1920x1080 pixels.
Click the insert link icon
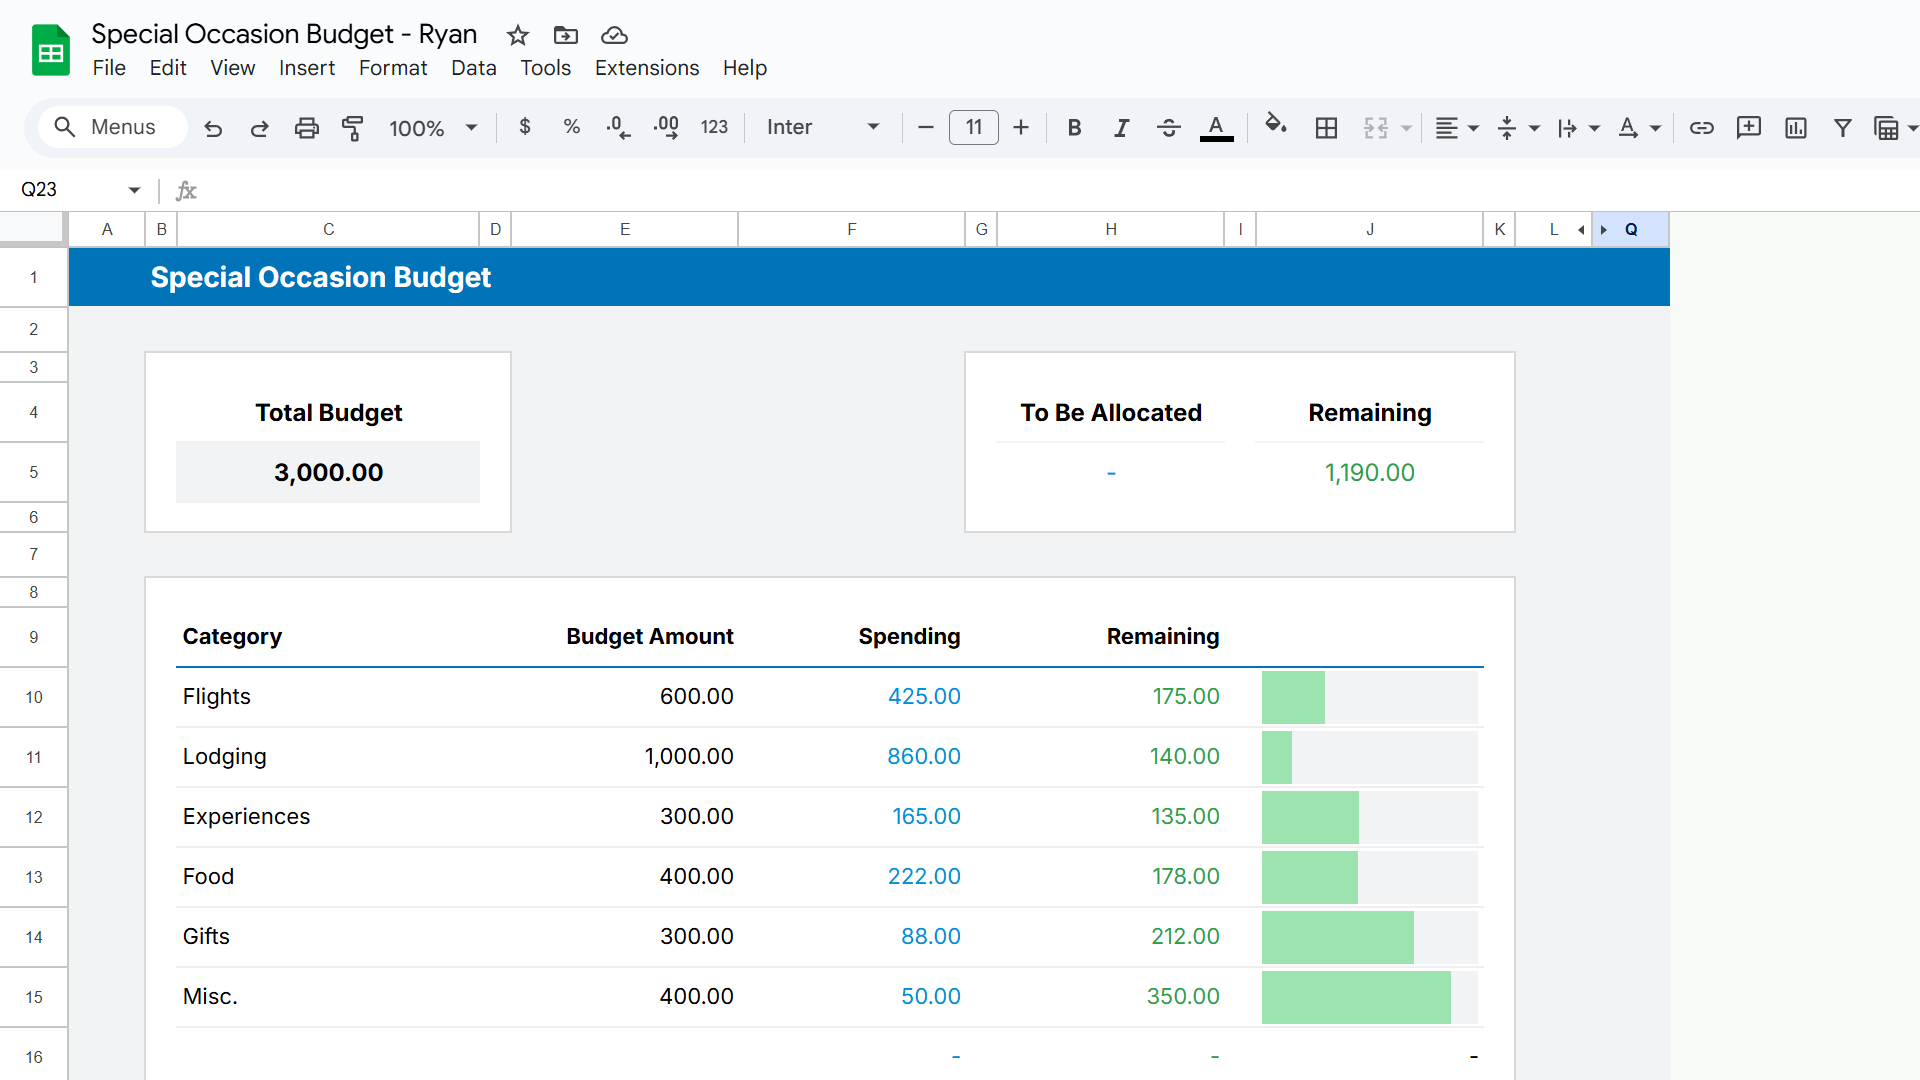click(x=1701, y=128)
